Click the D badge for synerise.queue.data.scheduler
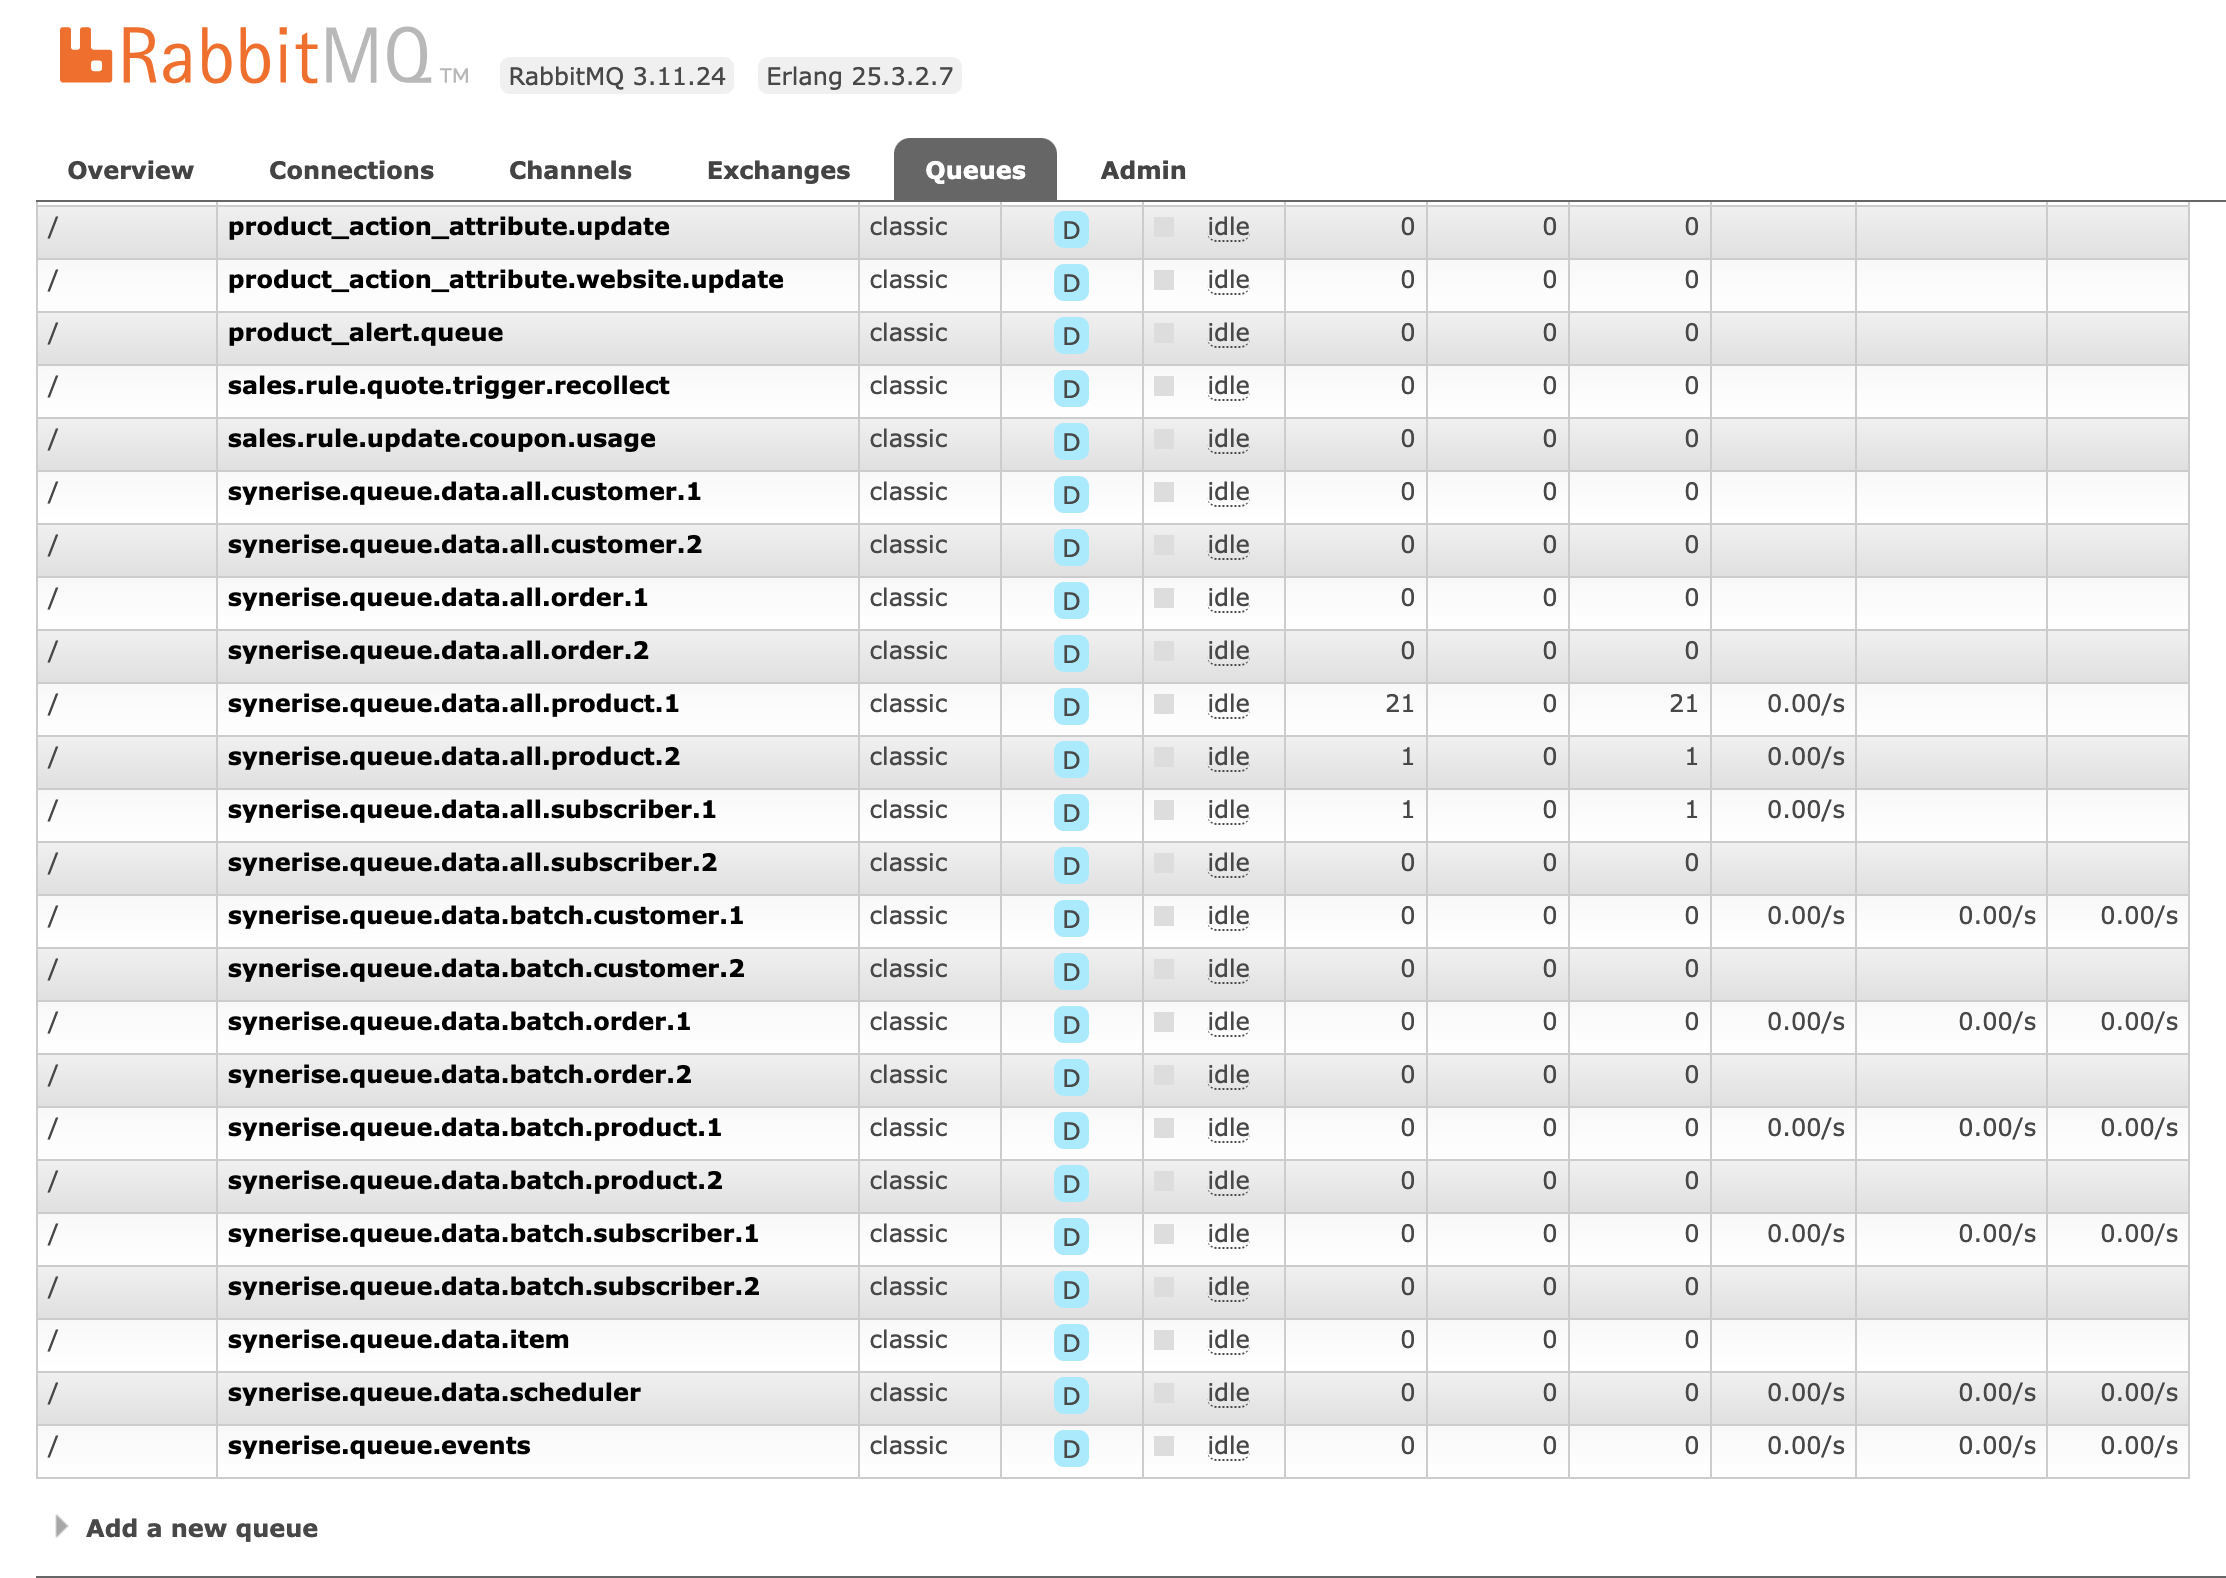The height and width of the screenshot is (1578, 2226). (x=1070, y=1396)
